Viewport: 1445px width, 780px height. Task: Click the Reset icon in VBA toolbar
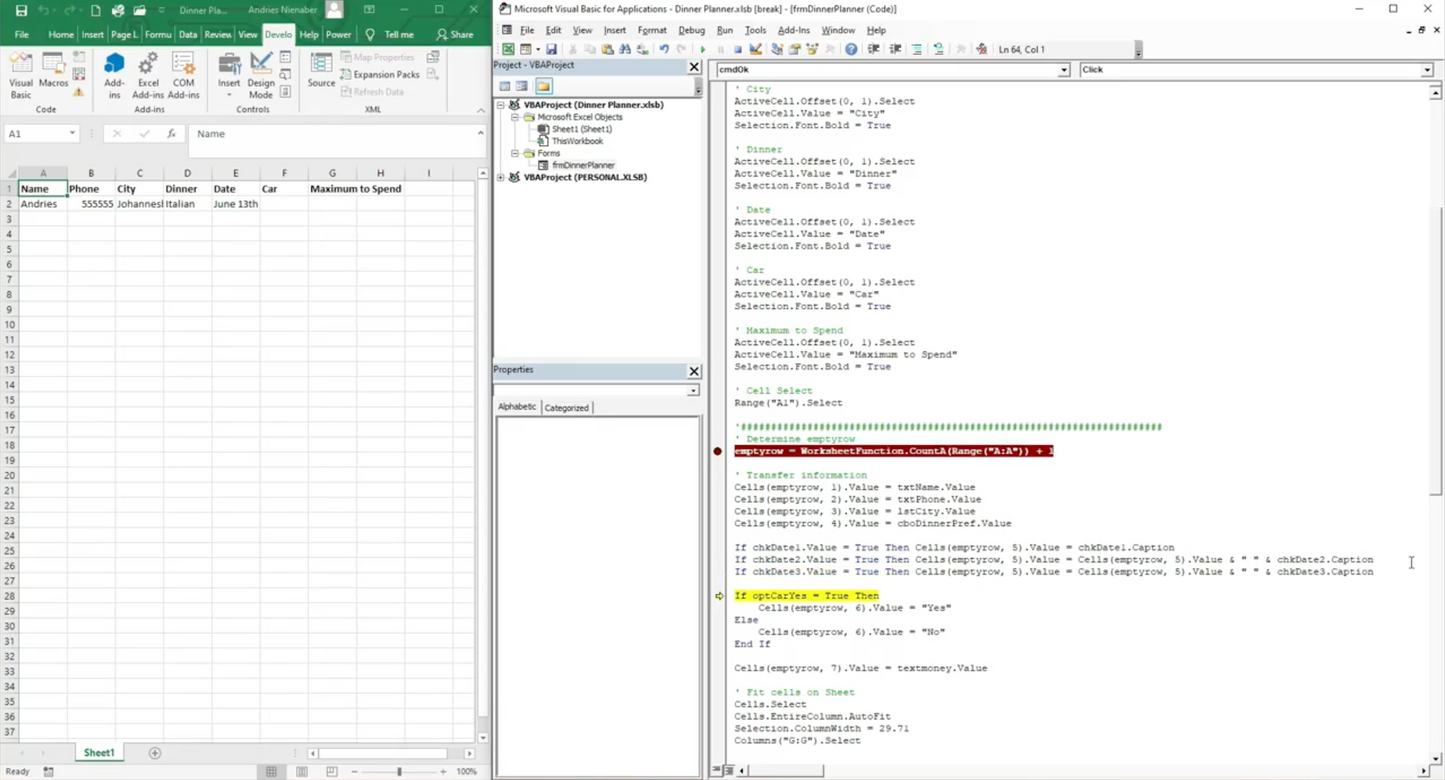pos(737,49)
